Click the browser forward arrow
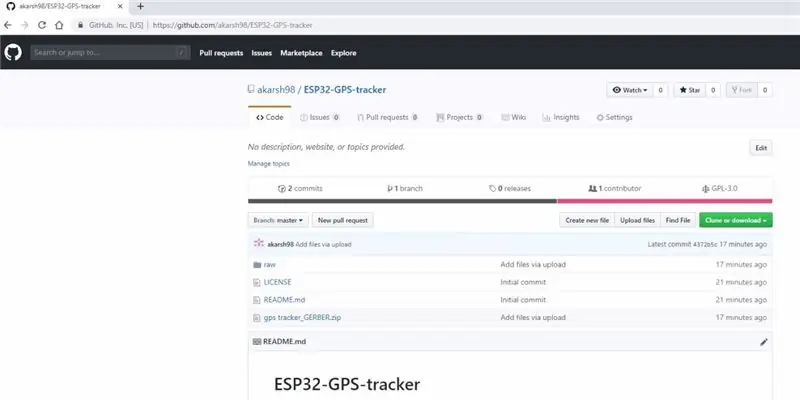 click(24, 25)
